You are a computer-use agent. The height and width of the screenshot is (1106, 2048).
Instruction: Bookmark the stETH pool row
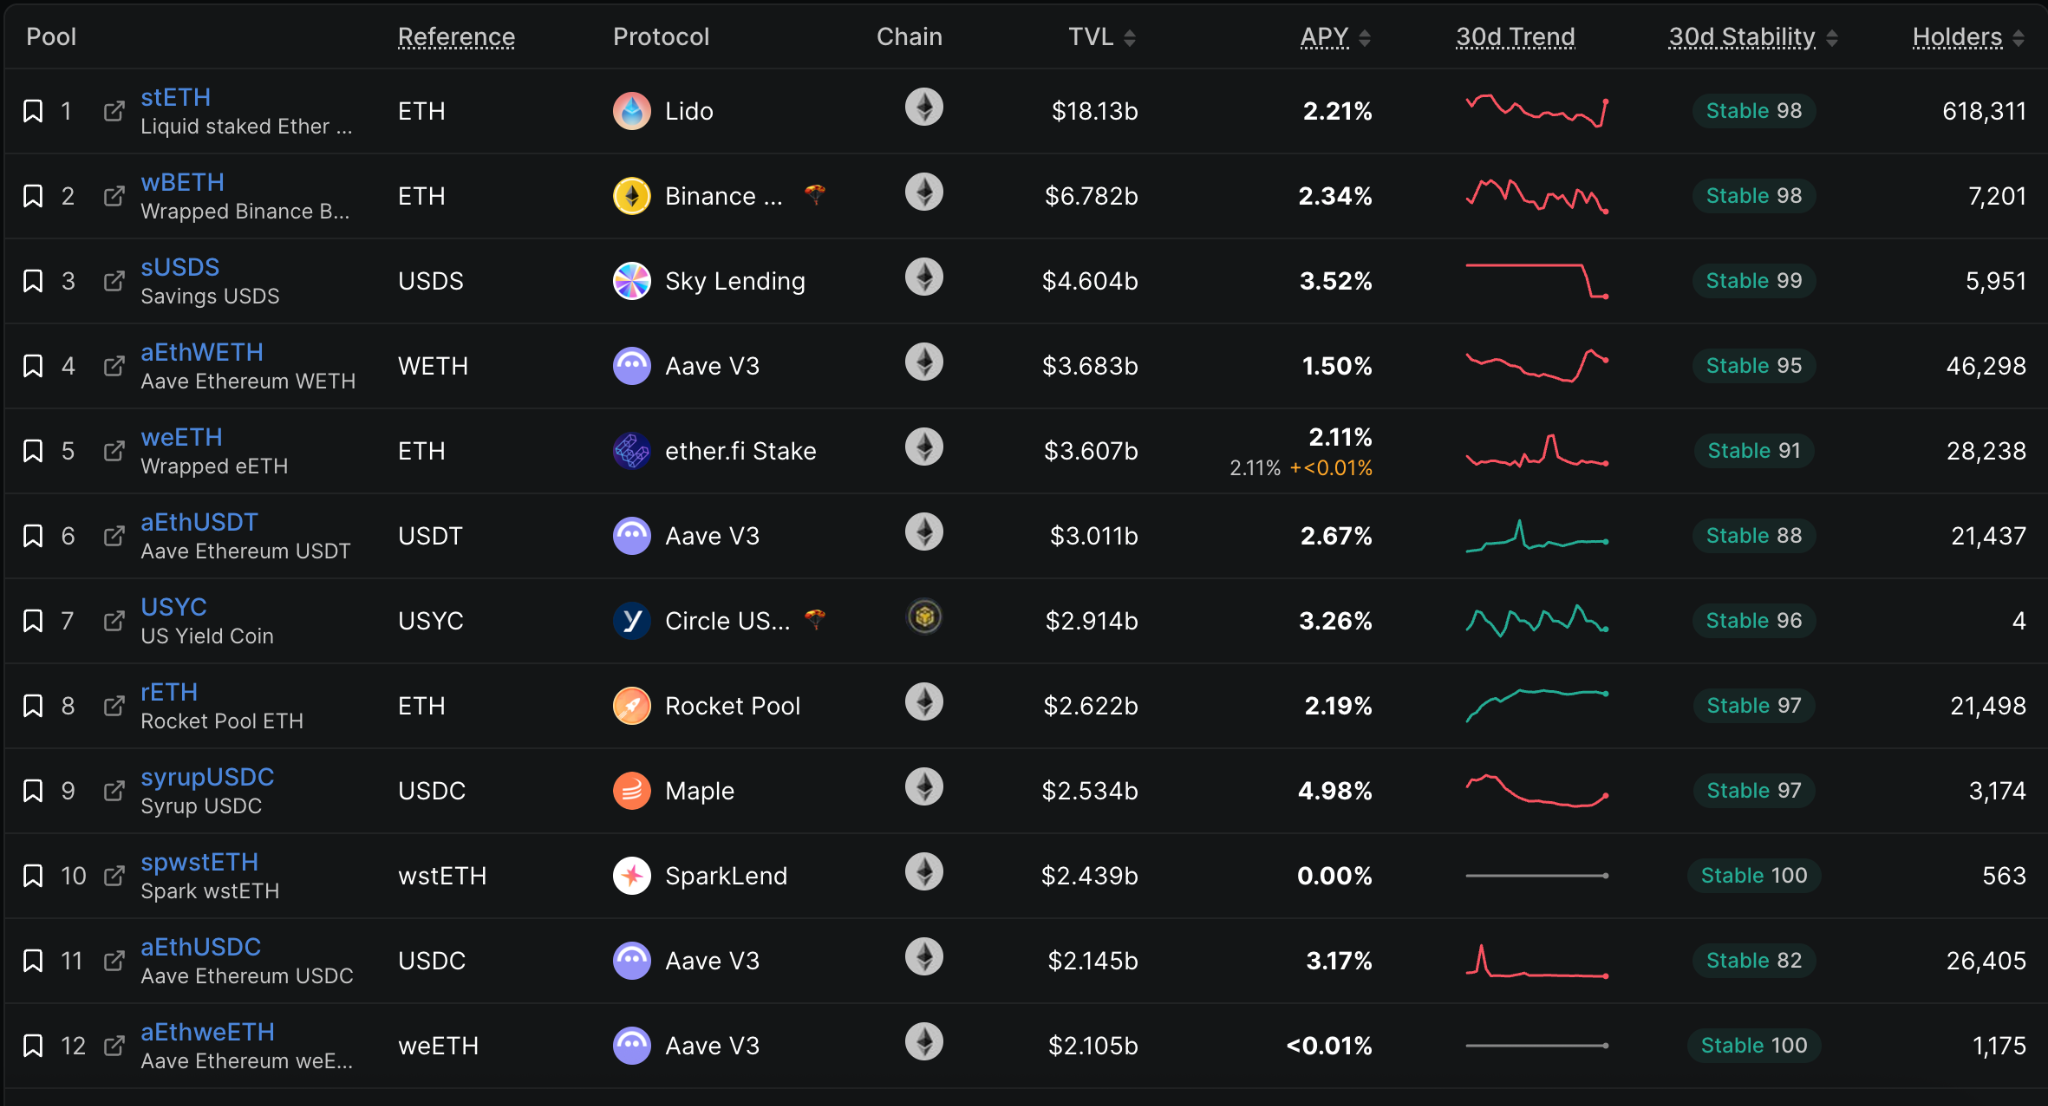pyautogui.click(x=33, y=111)
